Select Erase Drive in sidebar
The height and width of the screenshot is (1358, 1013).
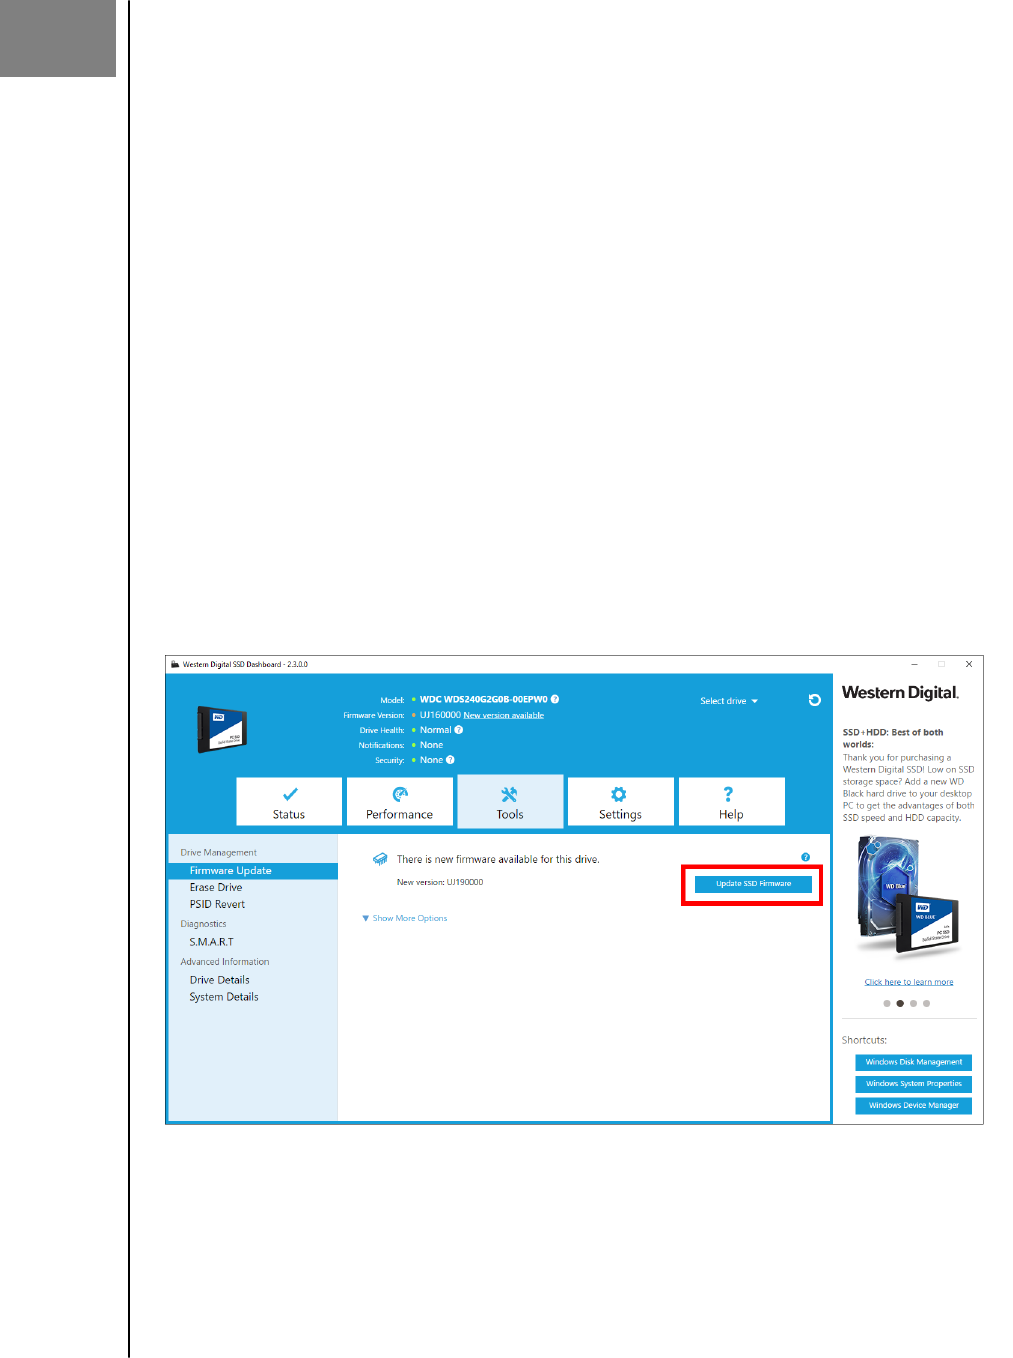(216, 887)
